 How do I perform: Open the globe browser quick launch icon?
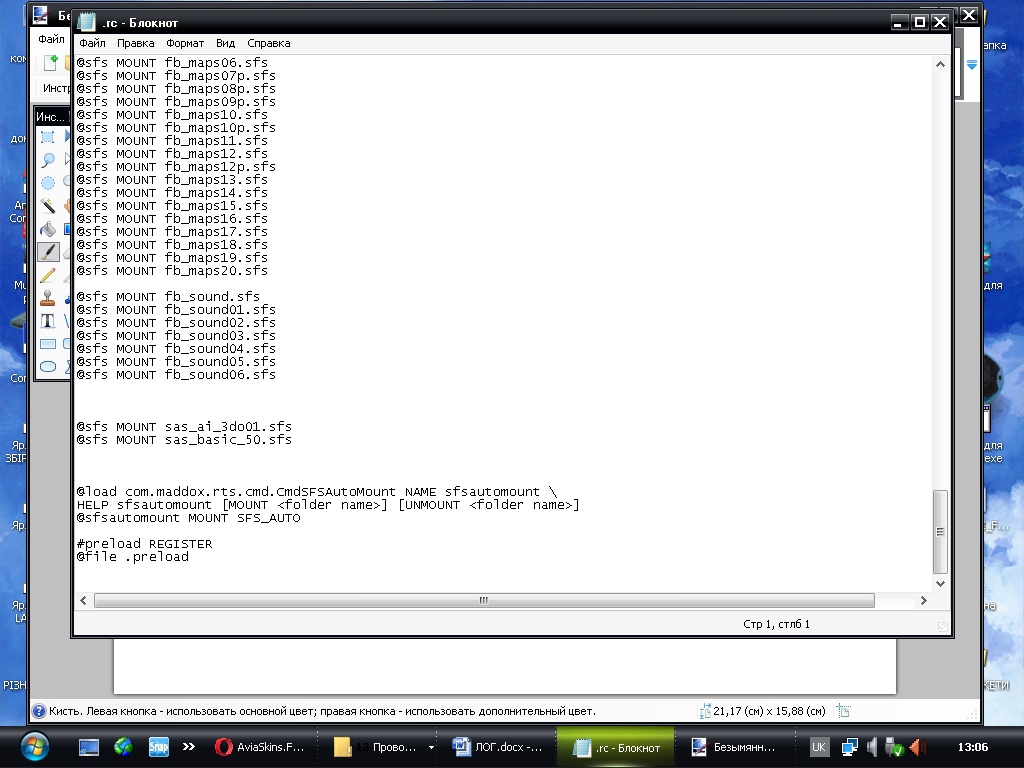pyautogui.click(x=123, y=747)
